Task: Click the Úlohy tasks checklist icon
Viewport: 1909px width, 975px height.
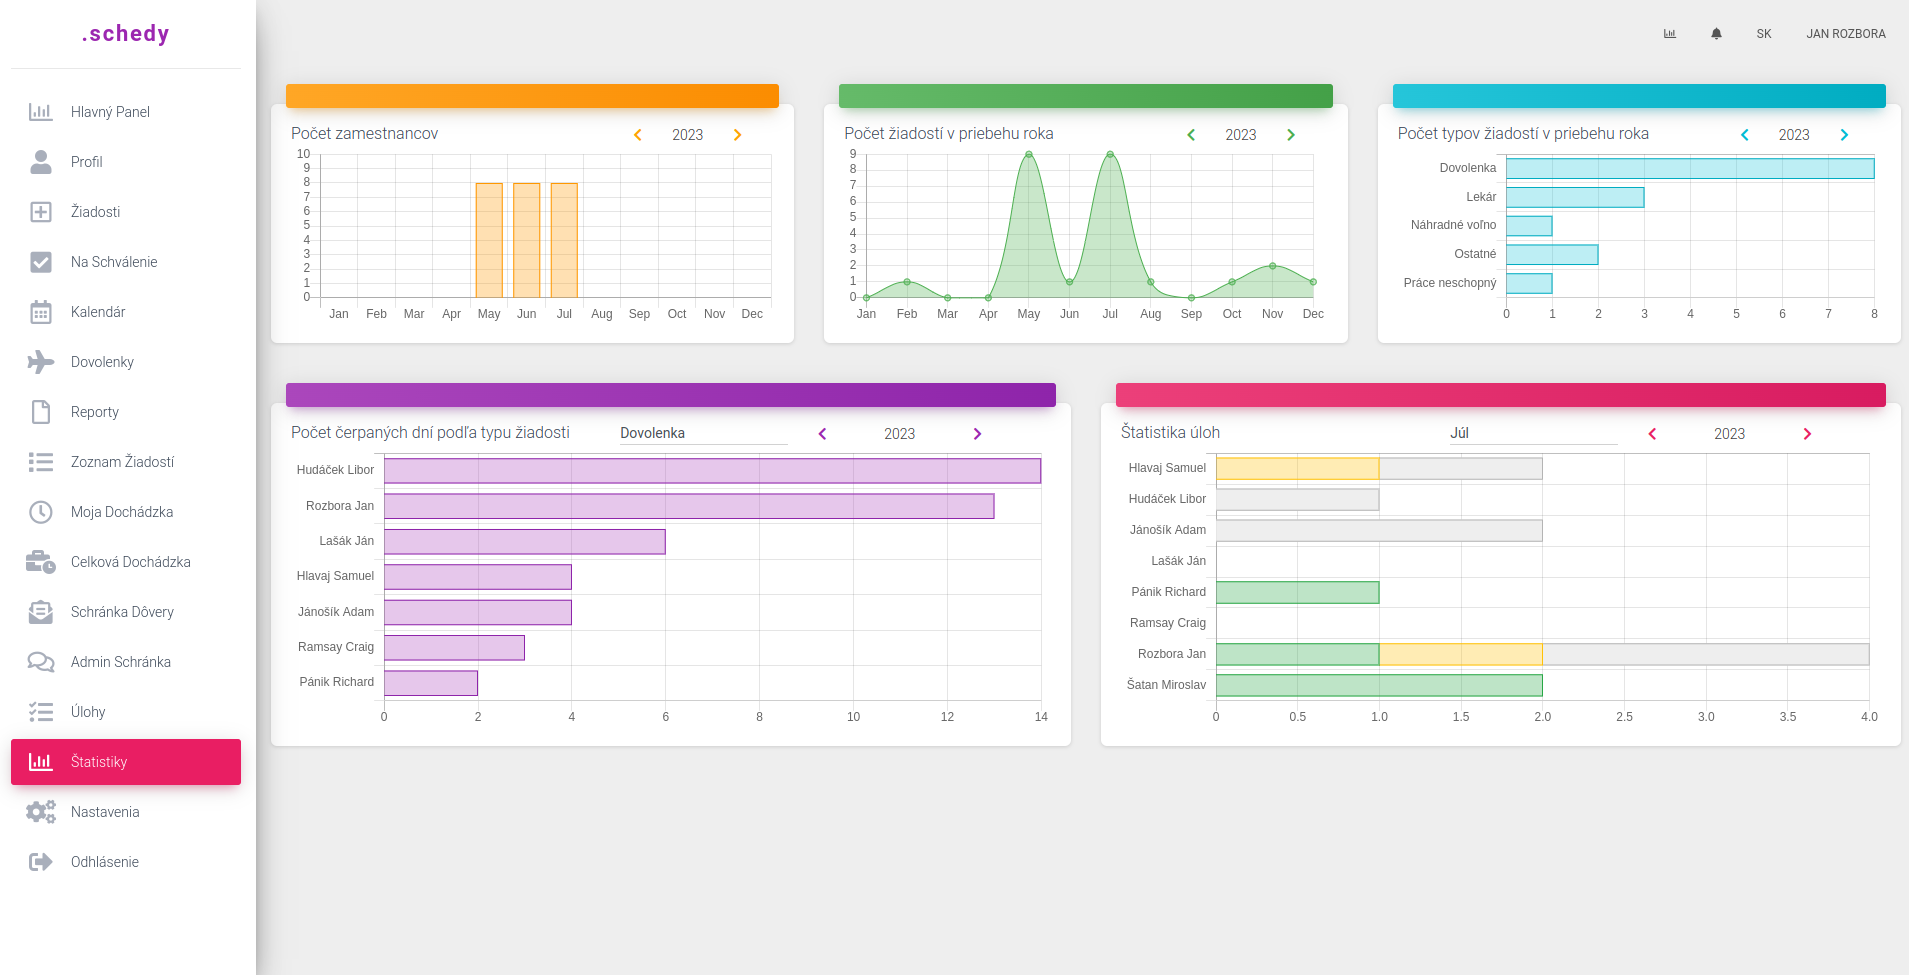Action: 41,712
